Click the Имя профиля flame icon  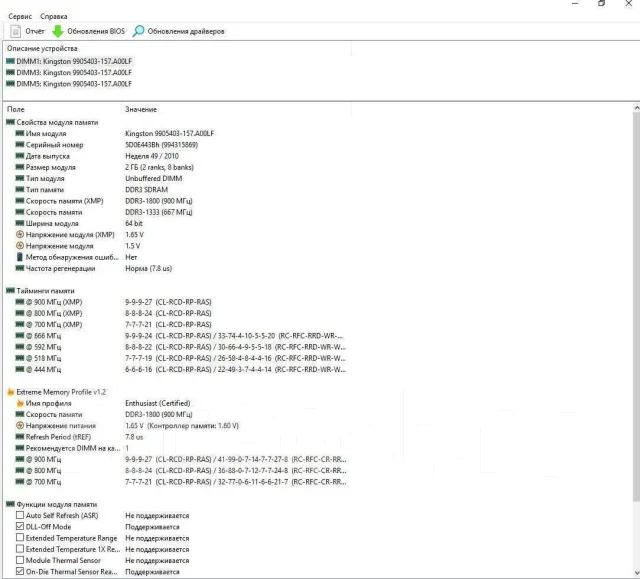pos(20,403)
